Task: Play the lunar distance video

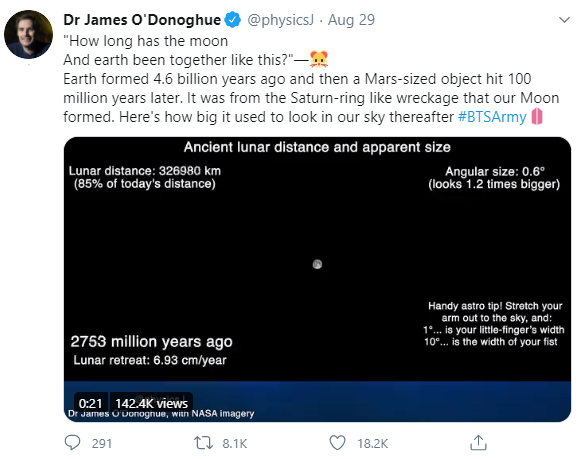Action: point(317,279)
